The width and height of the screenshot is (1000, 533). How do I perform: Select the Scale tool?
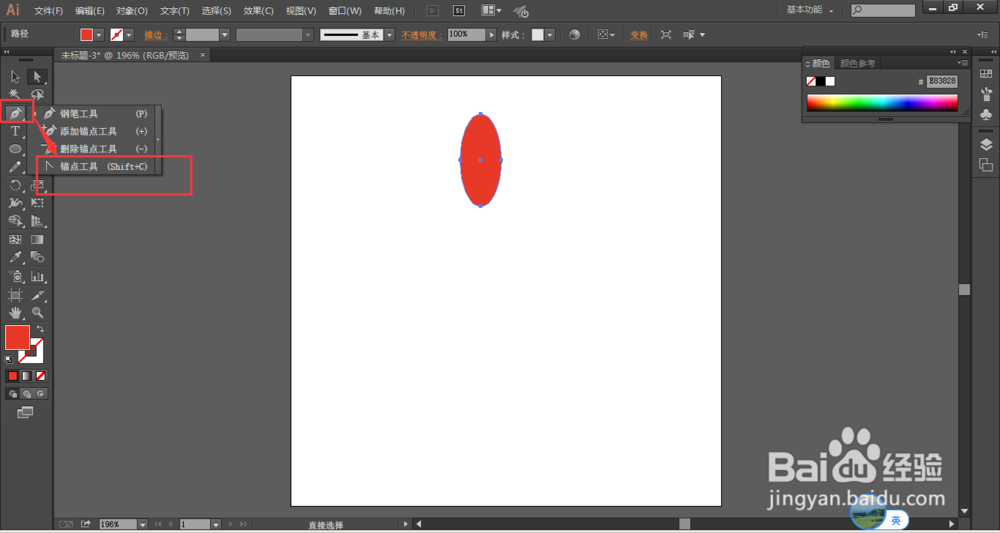(x=37, y=186)
